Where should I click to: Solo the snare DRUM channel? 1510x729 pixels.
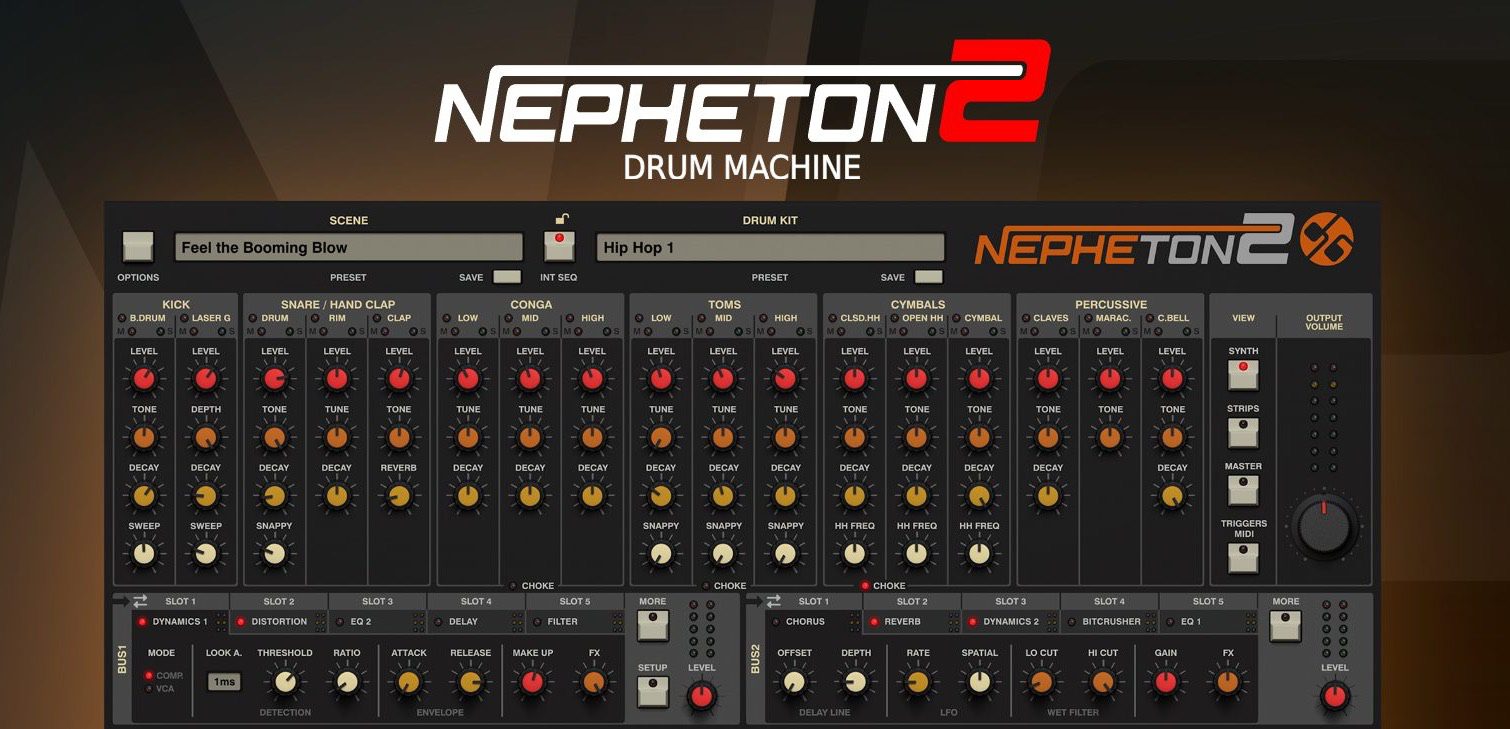(x=288, y=331)
